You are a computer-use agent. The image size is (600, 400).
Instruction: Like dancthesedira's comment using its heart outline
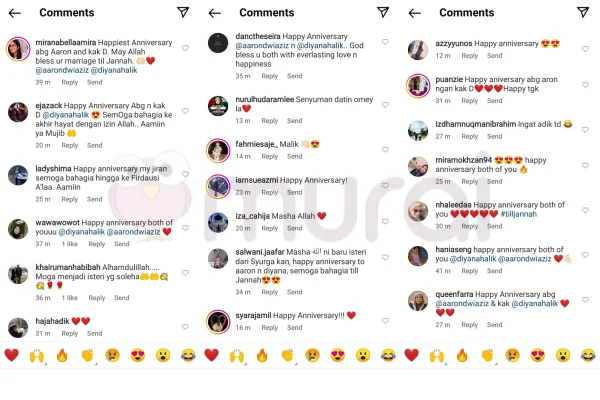[385, 42]
